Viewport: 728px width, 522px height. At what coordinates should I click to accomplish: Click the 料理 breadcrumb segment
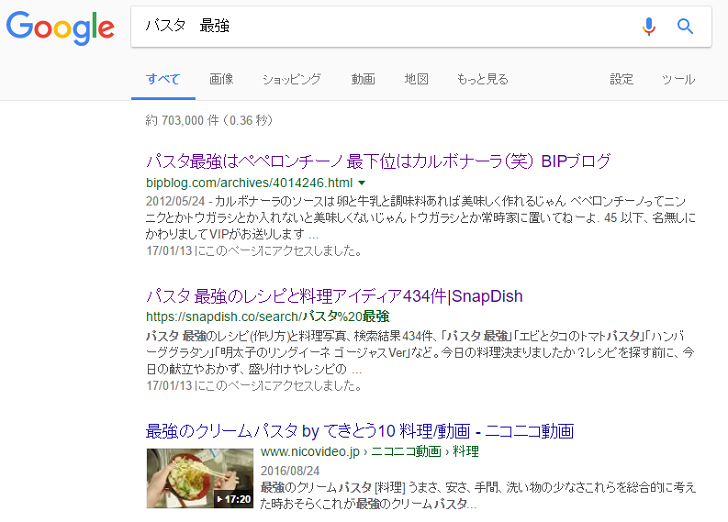tap(466, 451)
